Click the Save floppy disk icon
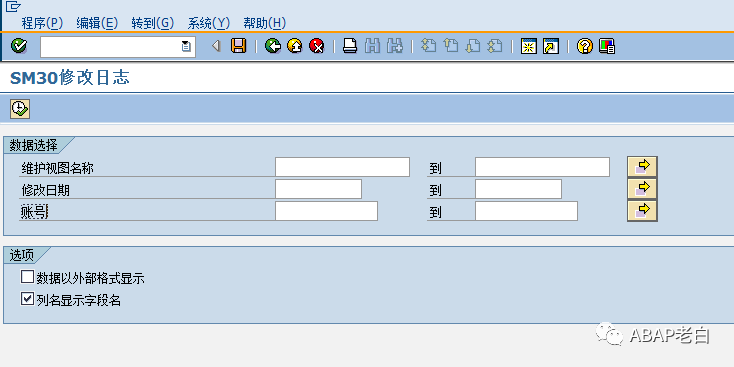Viewport: 734px width, 367px height. (238, 46)
